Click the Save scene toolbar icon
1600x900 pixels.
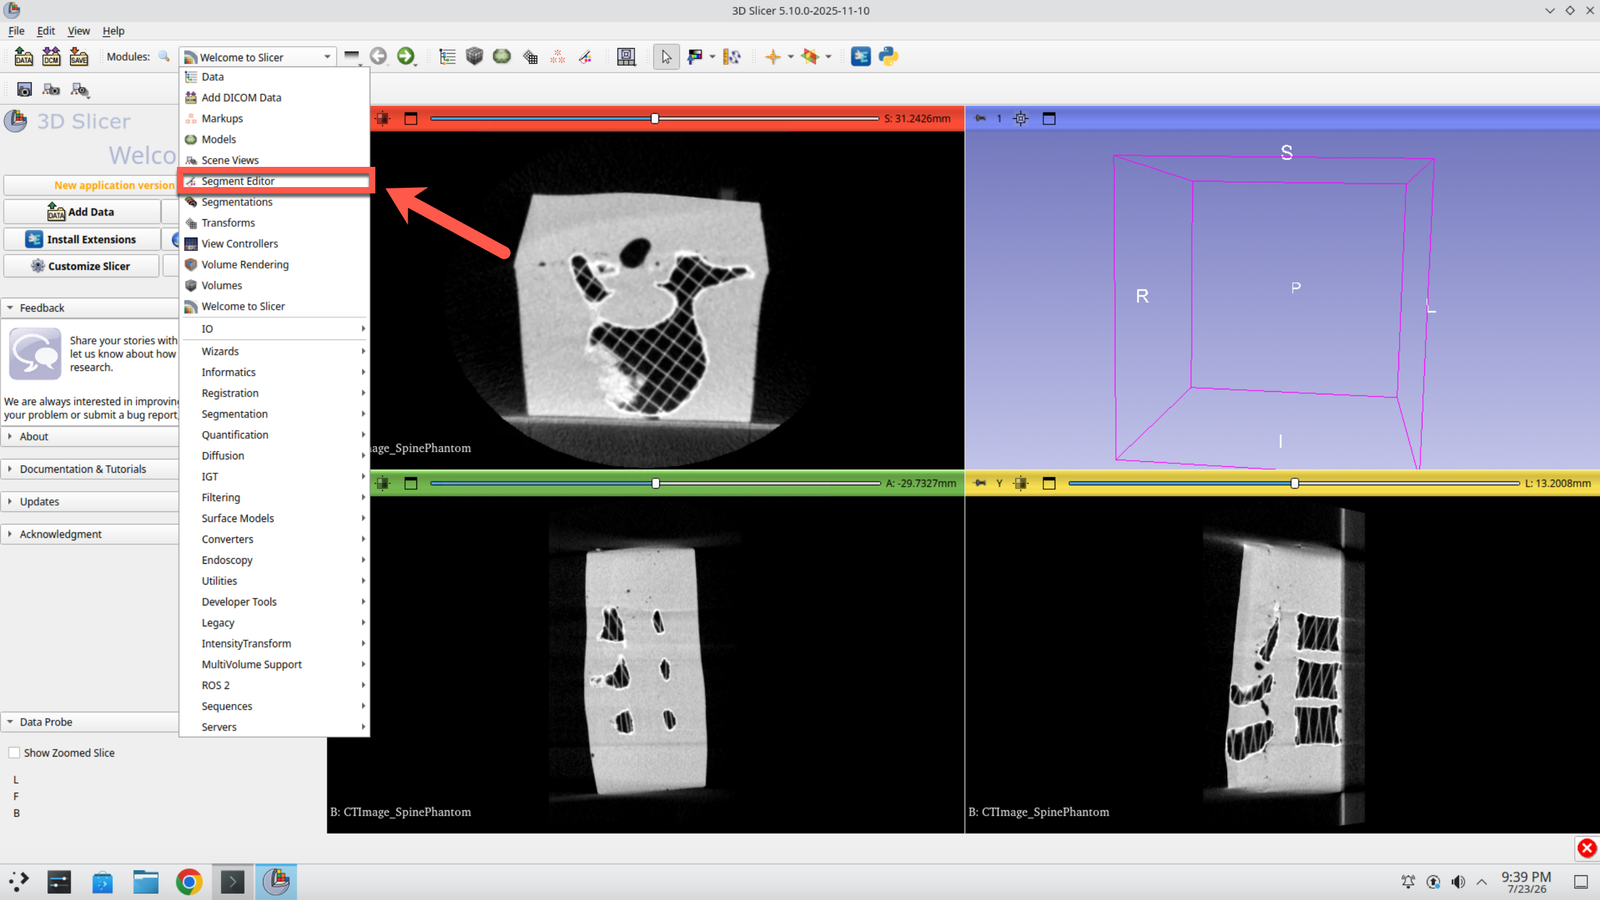click(x=79, y=57)
